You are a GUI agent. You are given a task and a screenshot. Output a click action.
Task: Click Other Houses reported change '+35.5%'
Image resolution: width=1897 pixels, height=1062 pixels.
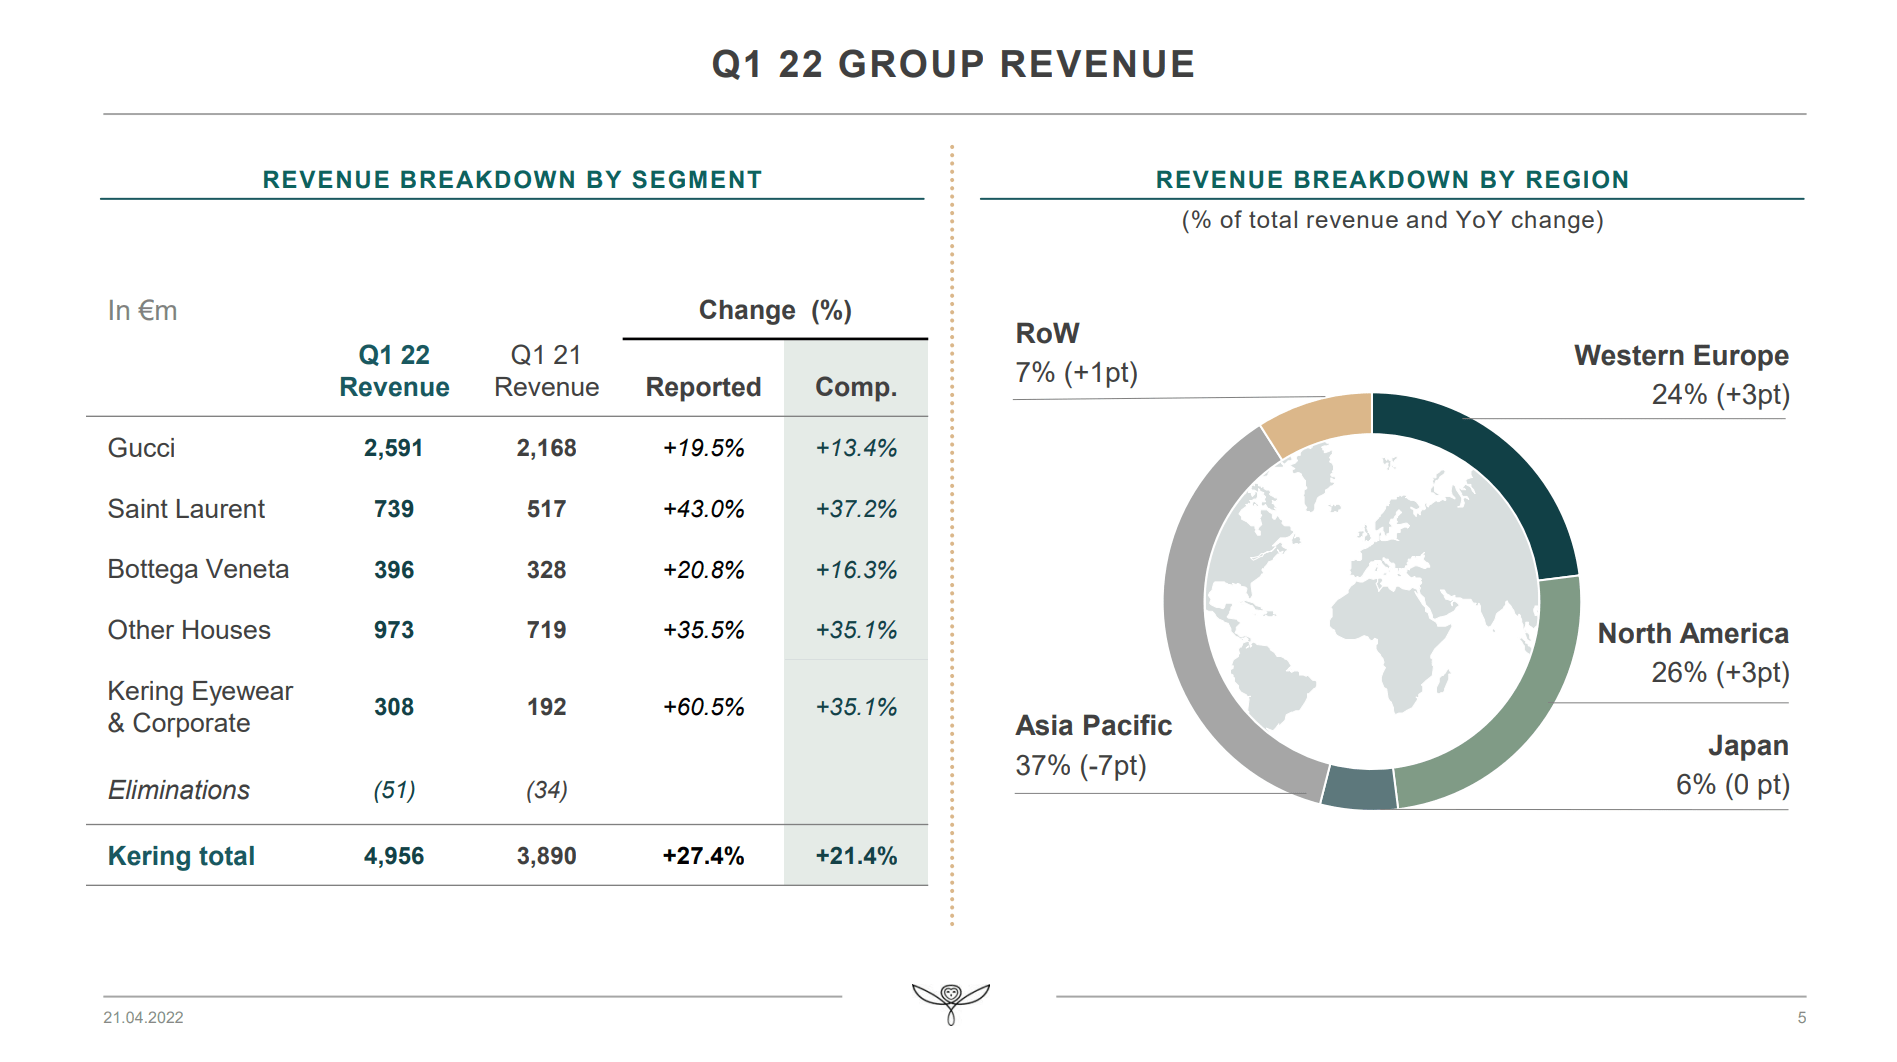703,630
